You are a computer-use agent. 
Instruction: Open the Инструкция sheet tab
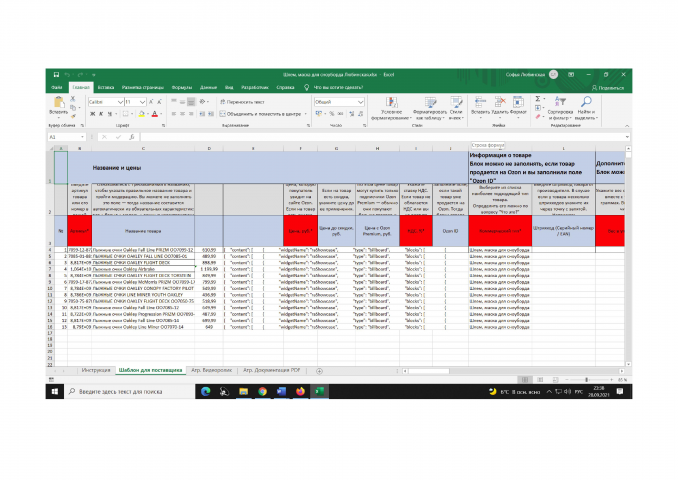96,369
